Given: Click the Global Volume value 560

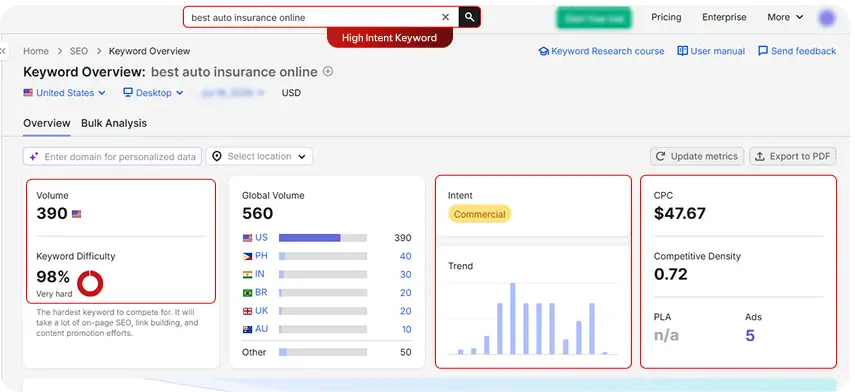Looking at the screenshot, I should (257, 213).
